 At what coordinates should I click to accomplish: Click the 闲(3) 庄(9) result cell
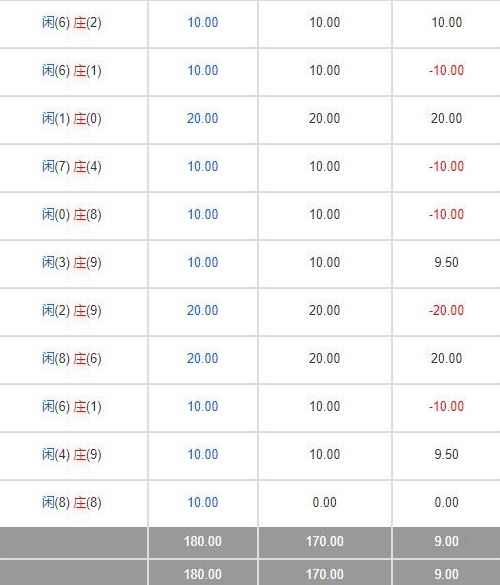72,262
